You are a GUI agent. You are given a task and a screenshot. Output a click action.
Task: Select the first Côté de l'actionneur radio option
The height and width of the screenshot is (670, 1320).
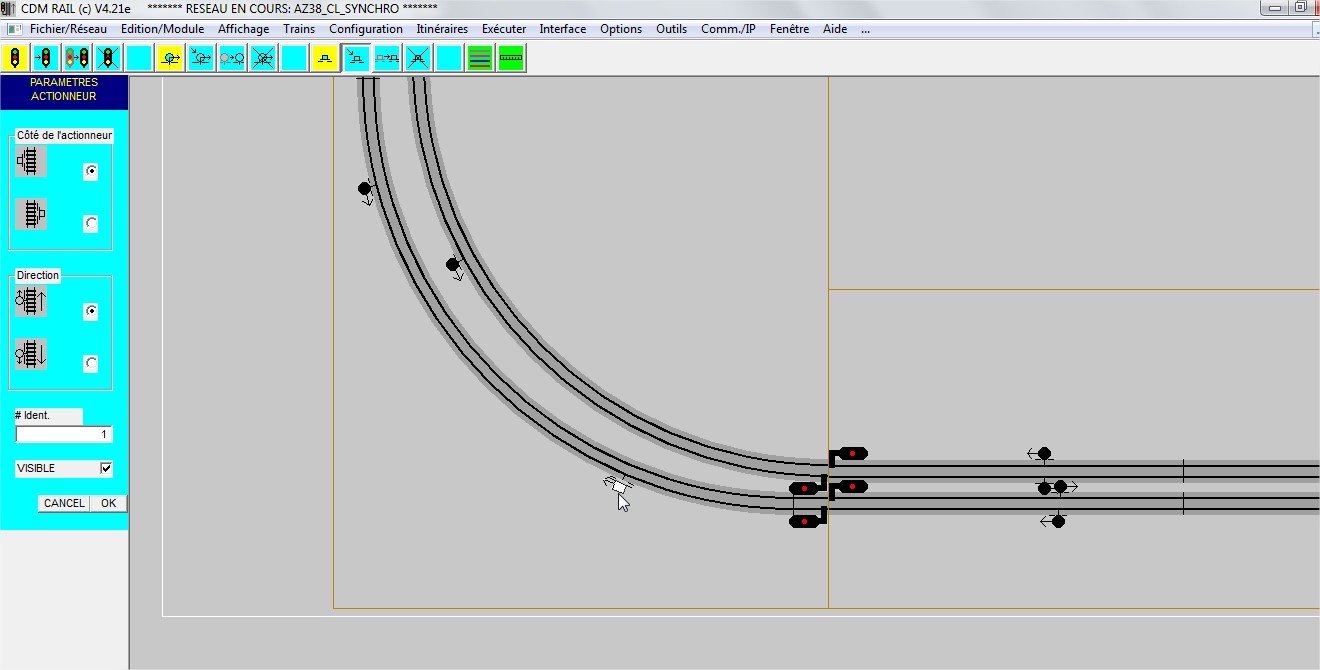(91, 172)
